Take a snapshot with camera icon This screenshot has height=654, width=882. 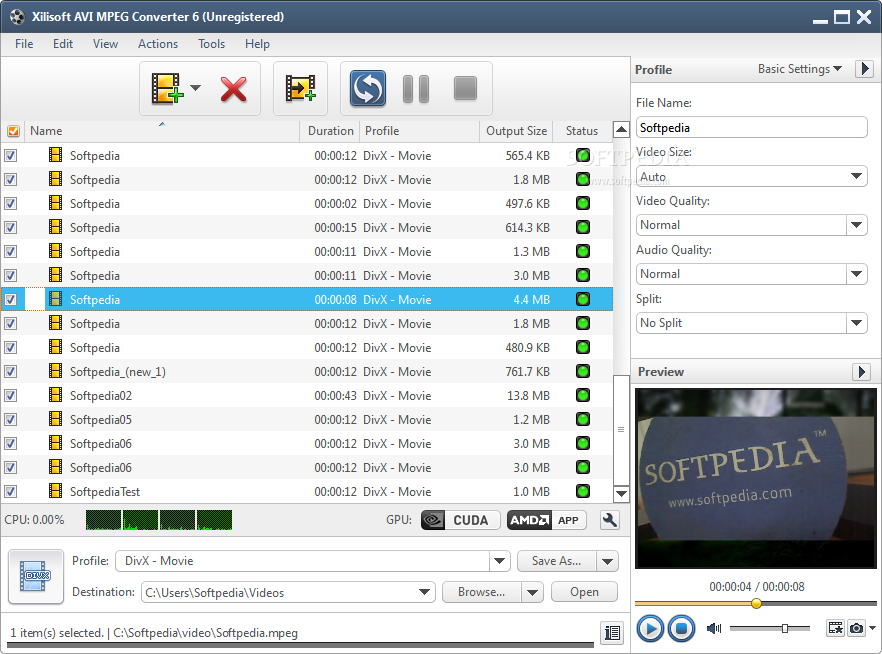tap(856, 628)
